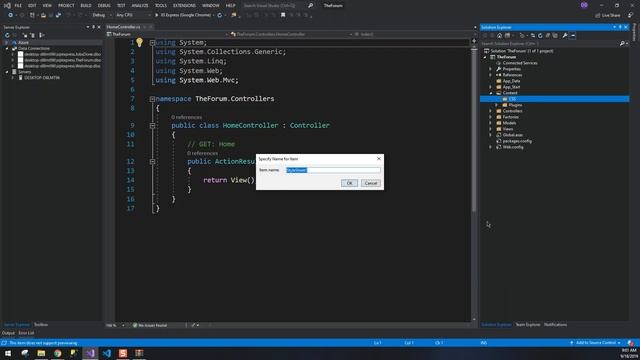This screenshot has height=360, width=640.
Task: Collapse the using block at line 1
Action: pos(152,42)
